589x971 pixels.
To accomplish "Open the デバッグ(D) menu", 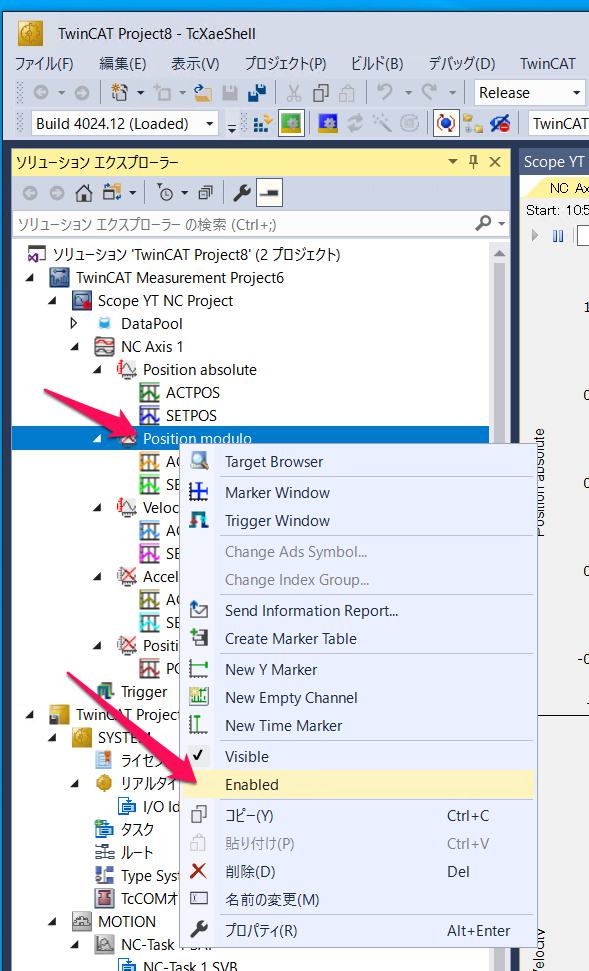I will pos(462,64).
